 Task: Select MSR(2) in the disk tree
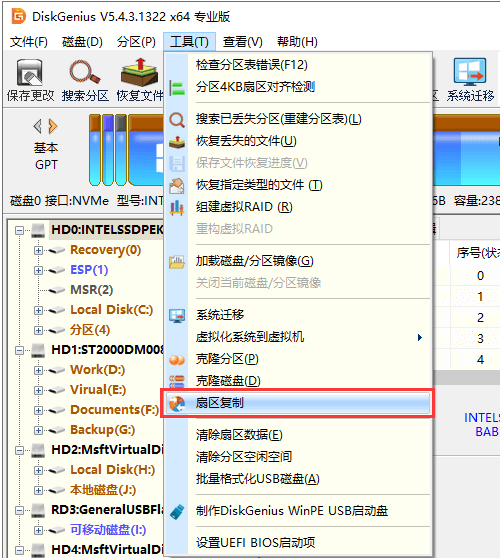(x=92, y=290)
